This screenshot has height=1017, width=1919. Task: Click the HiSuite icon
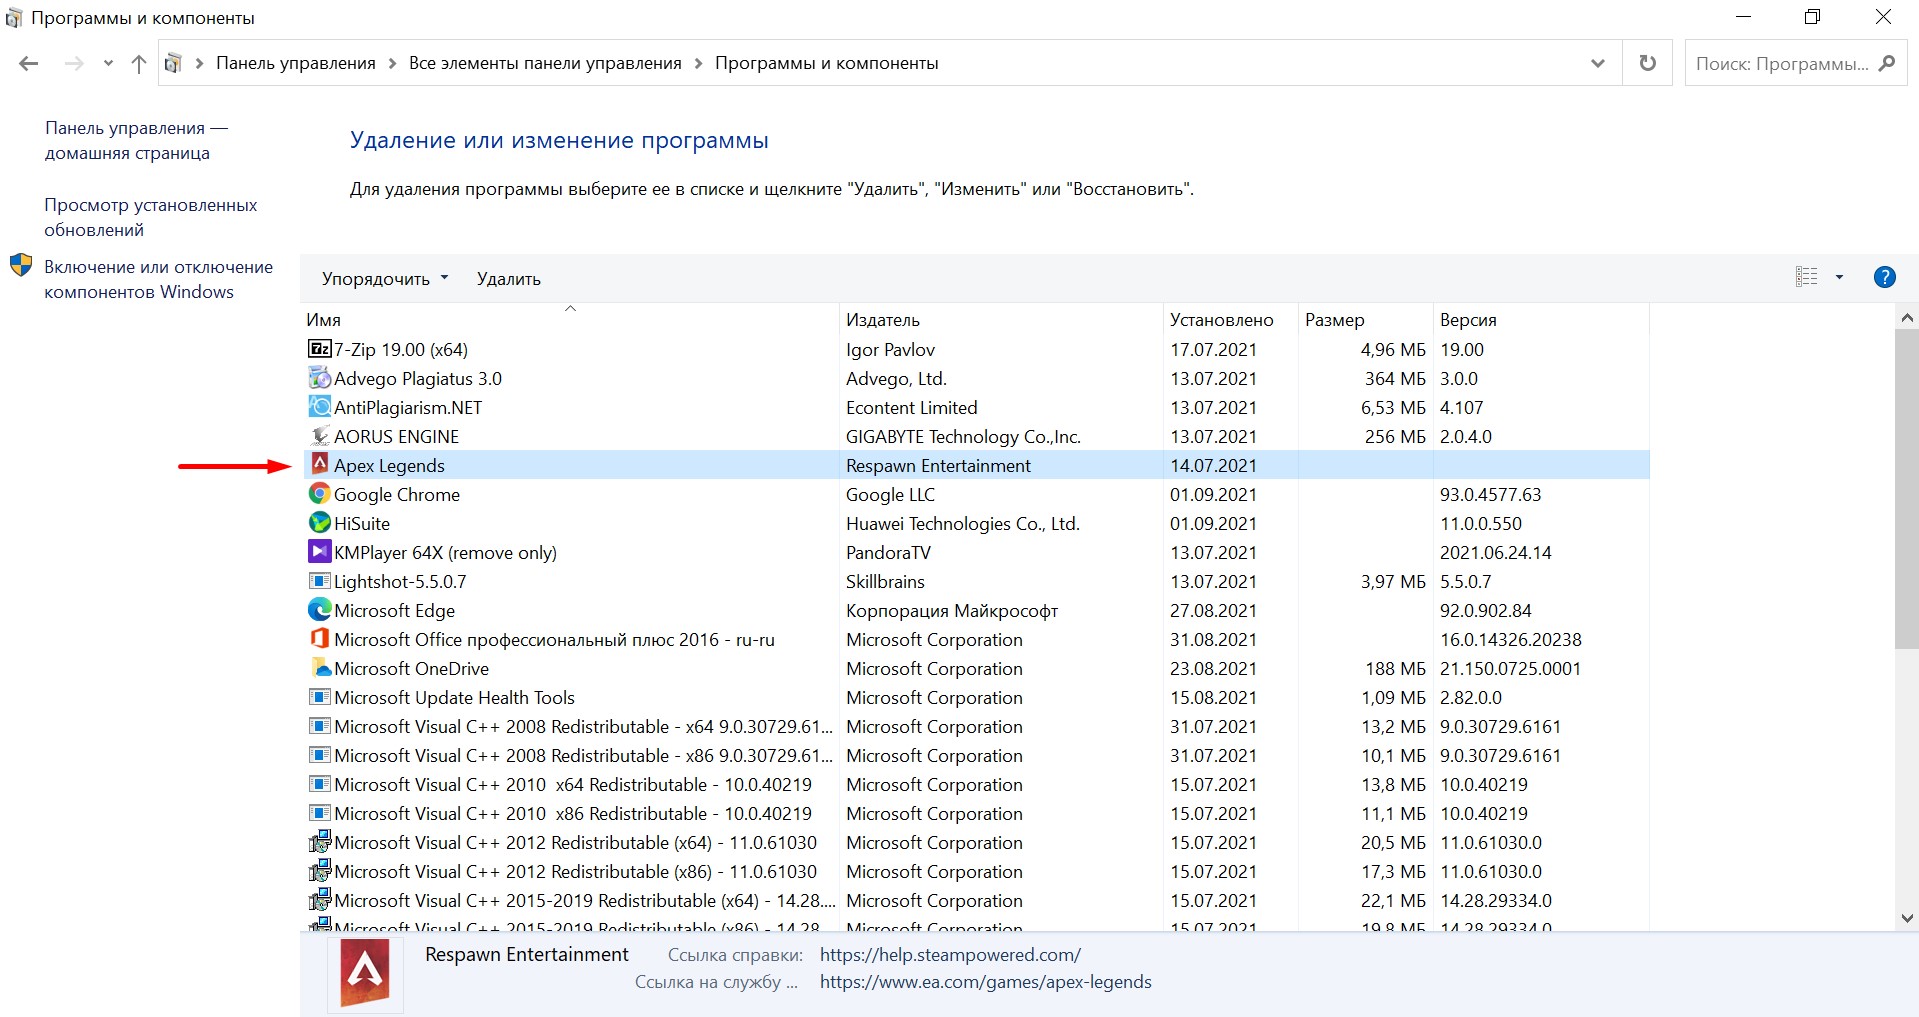tap(320, 523)
